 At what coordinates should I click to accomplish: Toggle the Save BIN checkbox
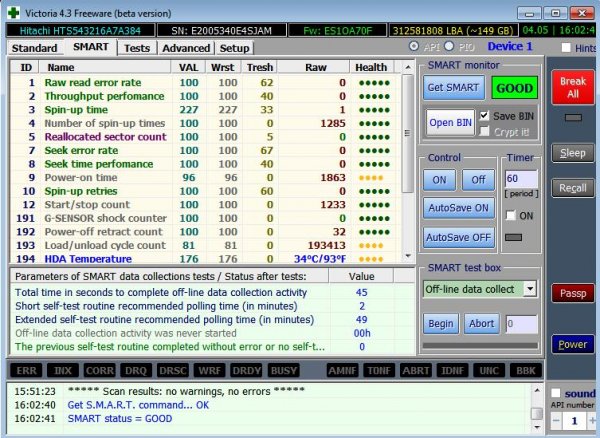pyautogui.click(x=486, y=115)
